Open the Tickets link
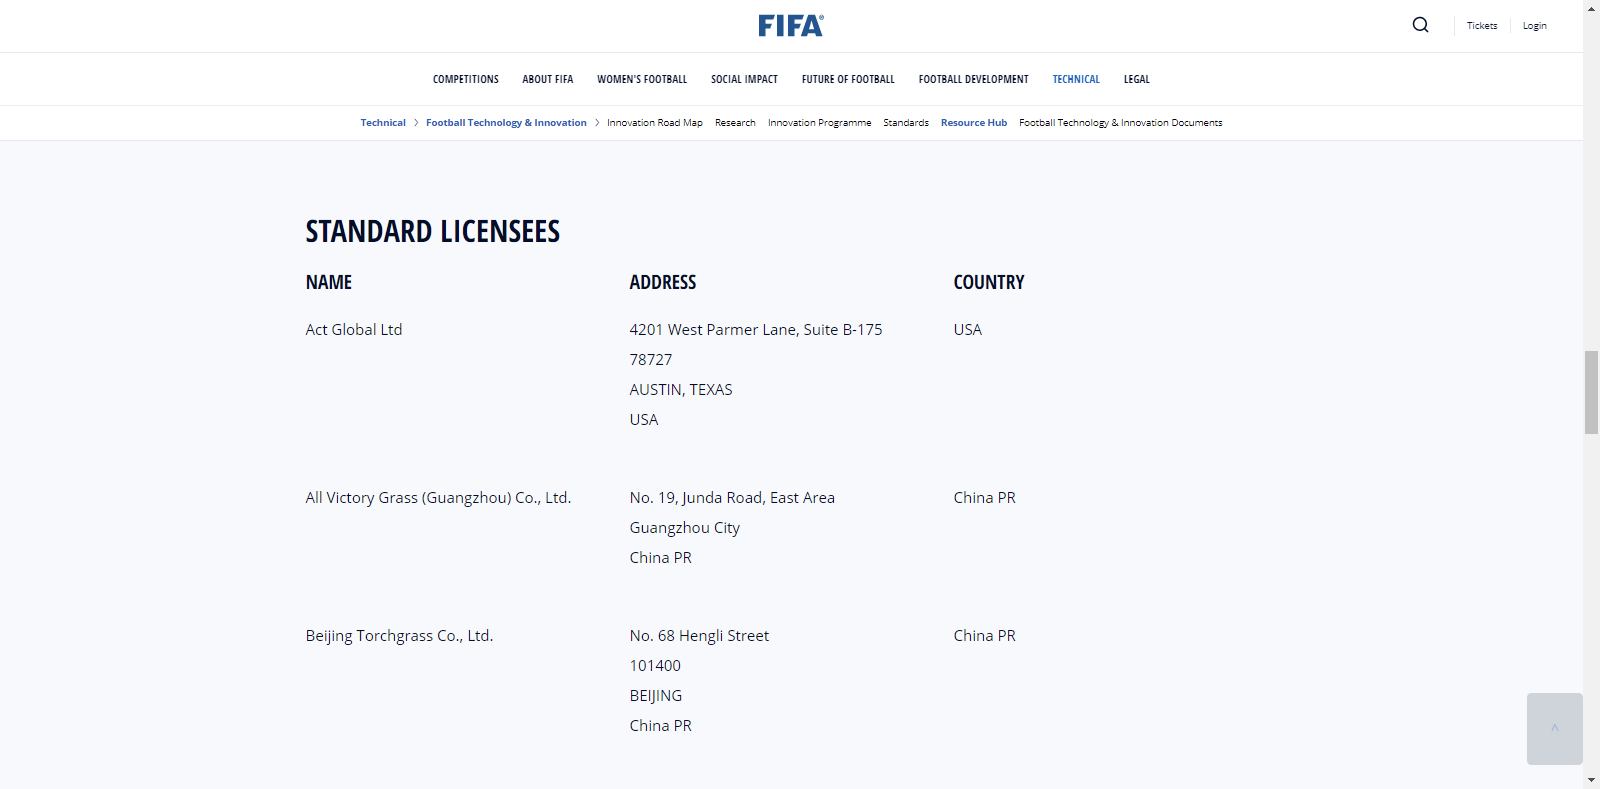Viewport: 1600px width, 789px height. pyautogui.click(x=1482, y=26)
